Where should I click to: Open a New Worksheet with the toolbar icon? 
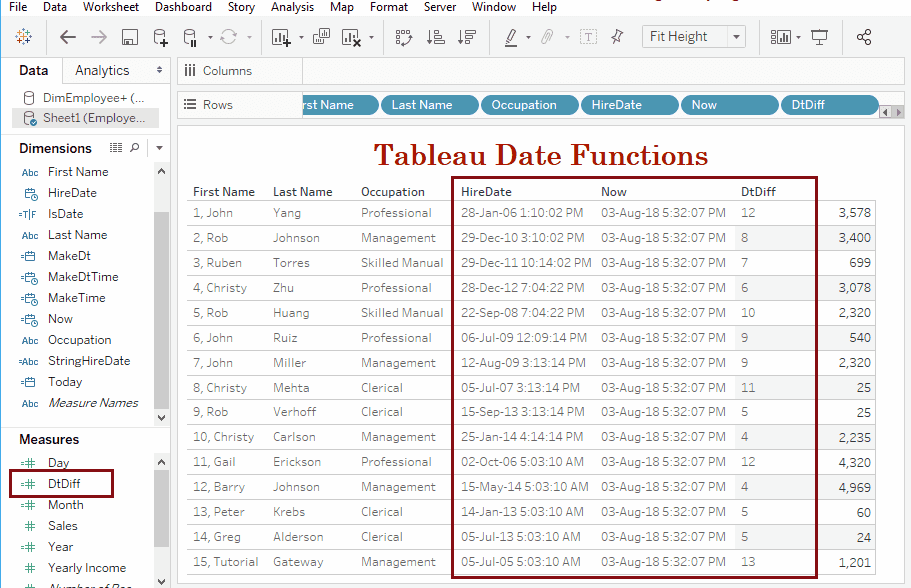point(283,37)
